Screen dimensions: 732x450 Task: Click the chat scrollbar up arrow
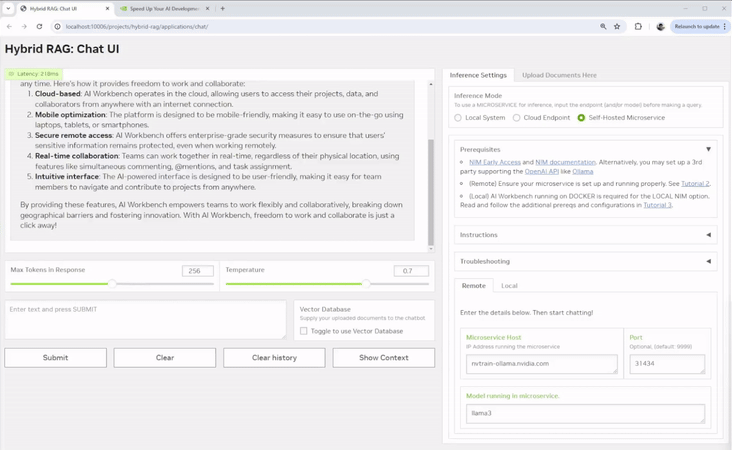(430, 84)
